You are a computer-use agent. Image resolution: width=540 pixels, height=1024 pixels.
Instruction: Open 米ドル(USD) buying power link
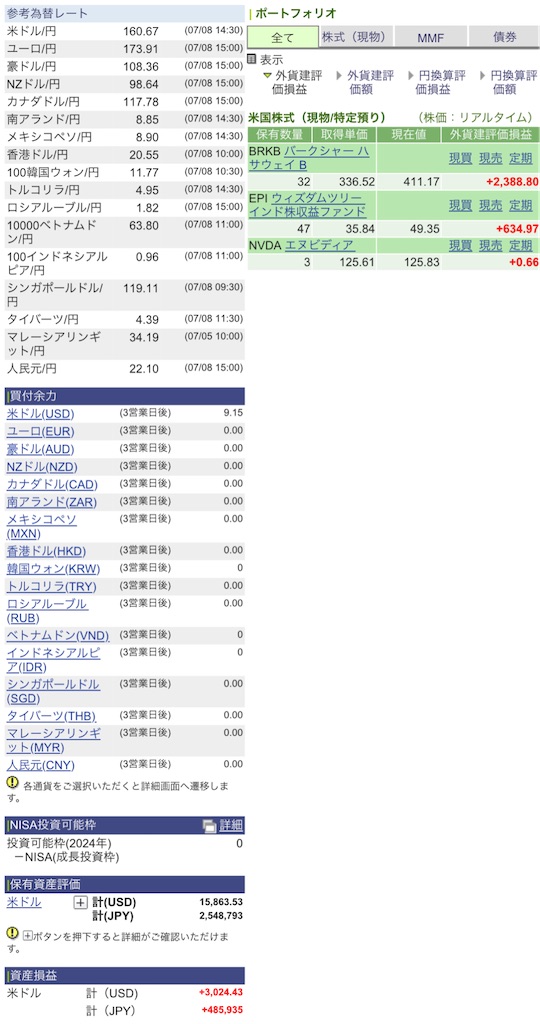click(40, 414)
